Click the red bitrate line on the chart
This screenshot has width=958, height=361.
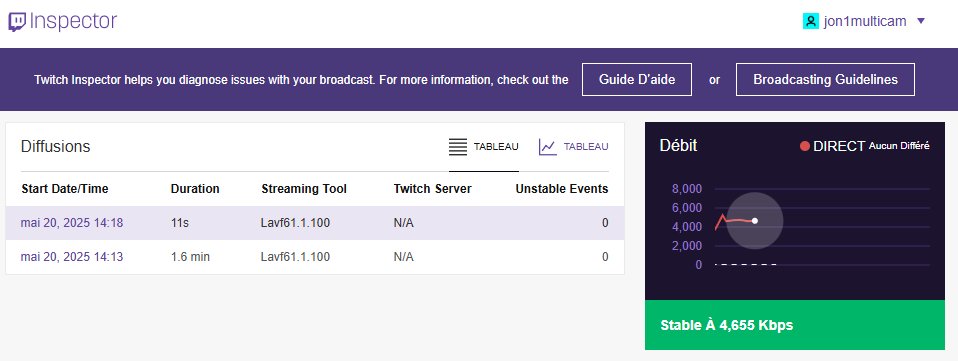coord(733,220)
